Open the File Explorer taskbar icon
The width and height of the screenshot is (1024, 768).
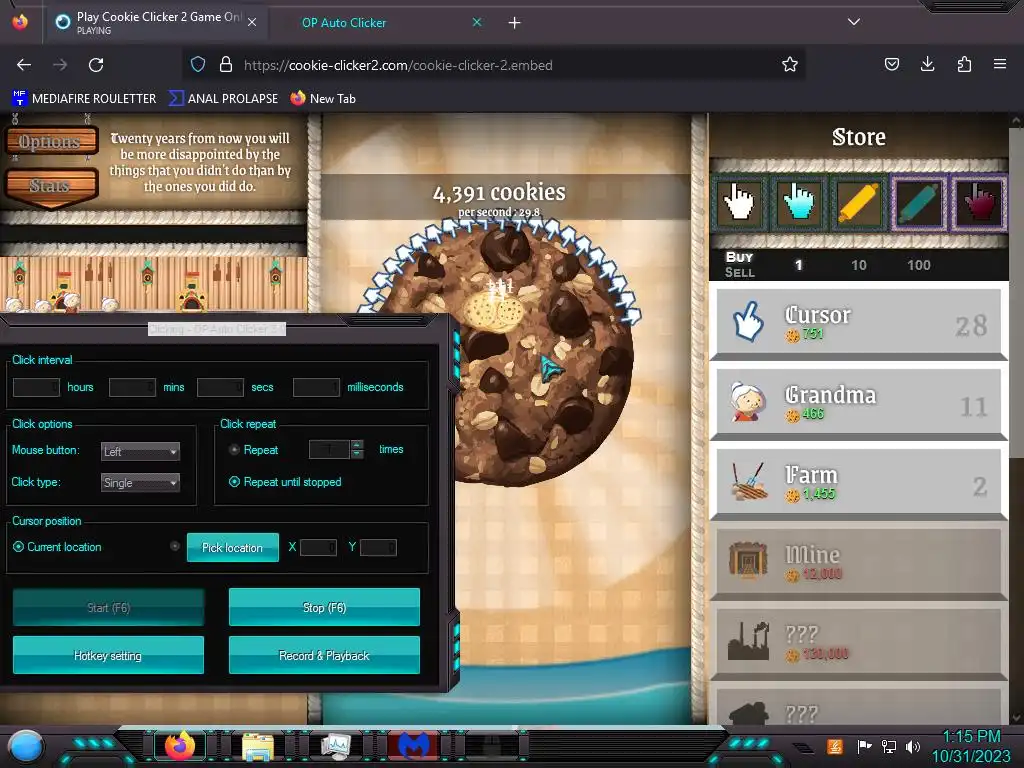point(258,746)
